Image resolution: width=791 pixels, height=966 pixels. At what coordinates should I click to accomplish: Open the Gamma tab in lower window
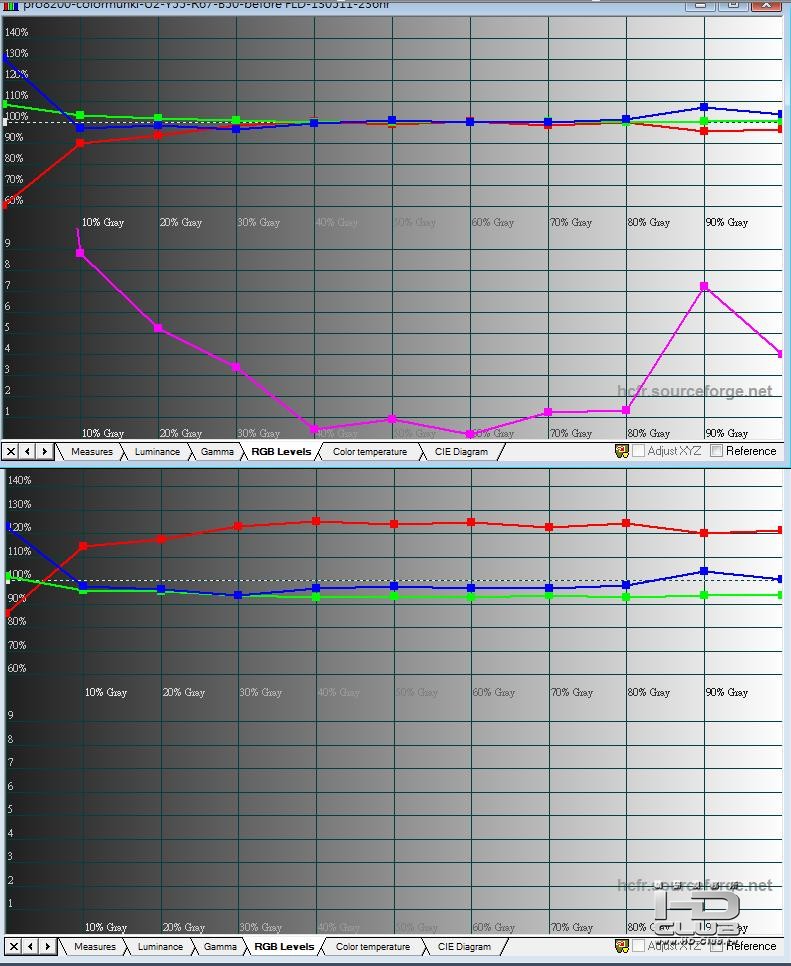tap(220, 946)
